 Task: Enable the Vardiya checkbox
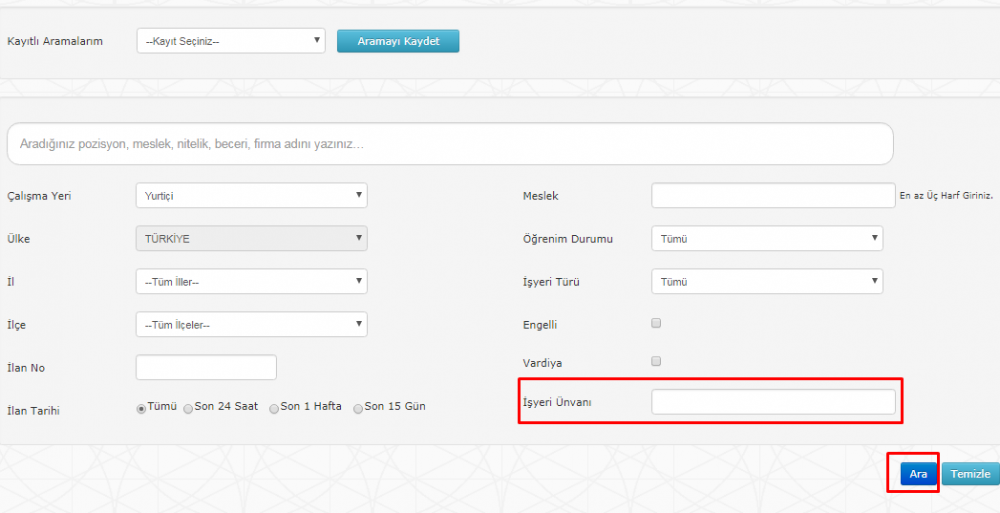coord(656,361)
